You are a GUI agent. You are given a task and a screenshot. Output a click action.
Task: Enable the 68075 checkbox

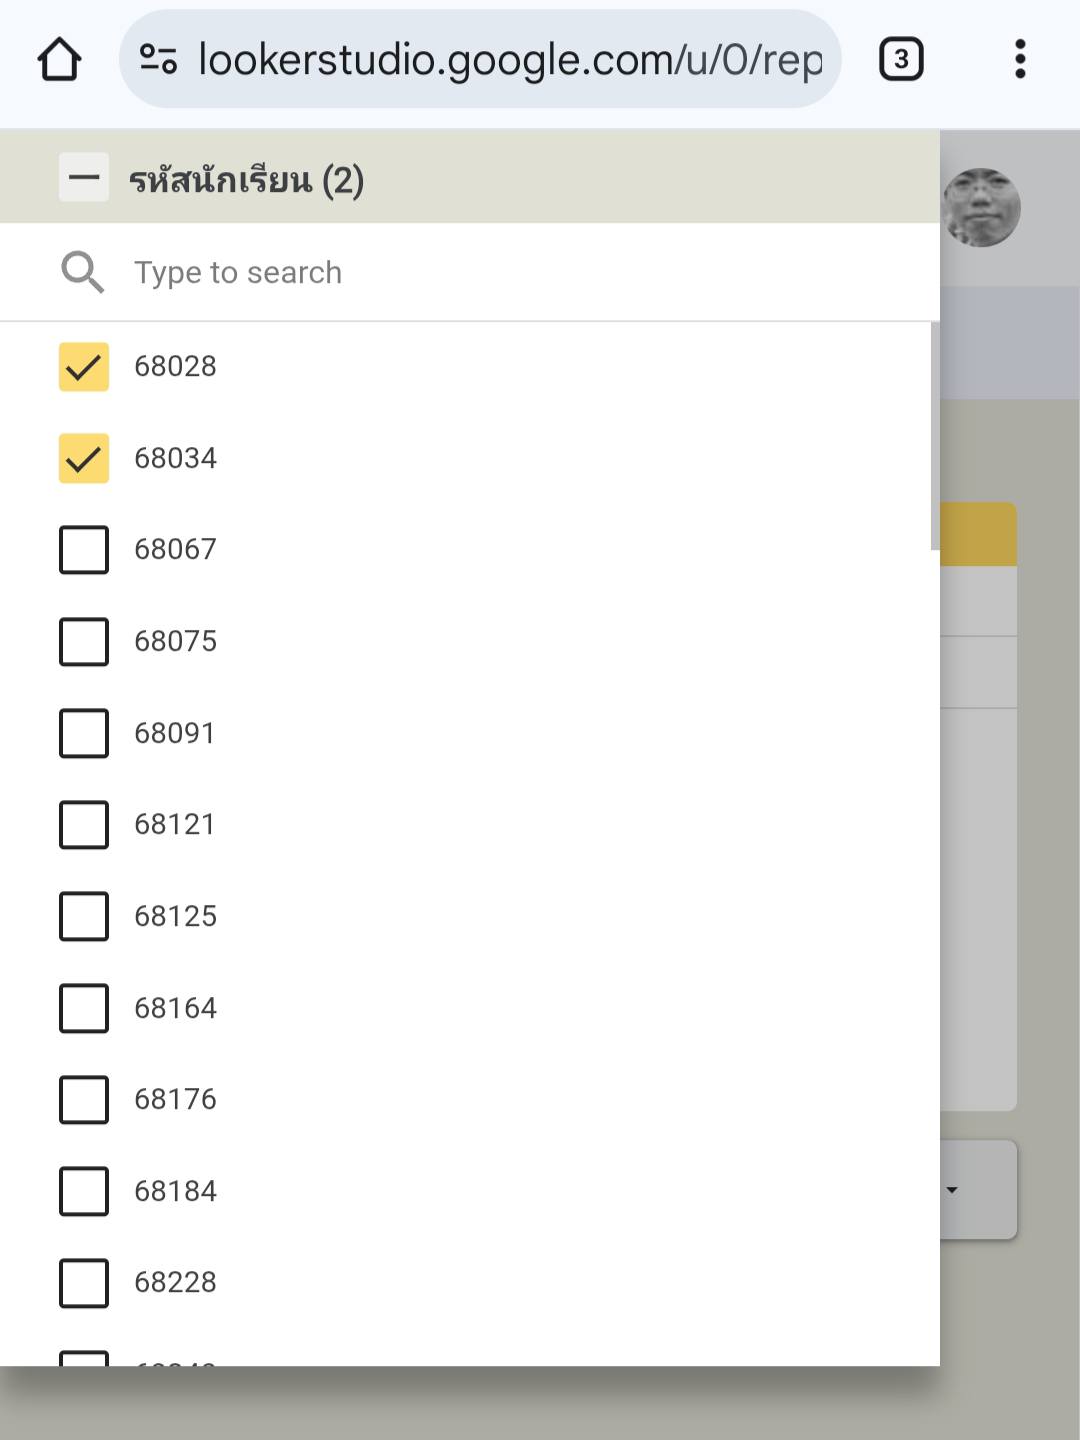(84, 642)
